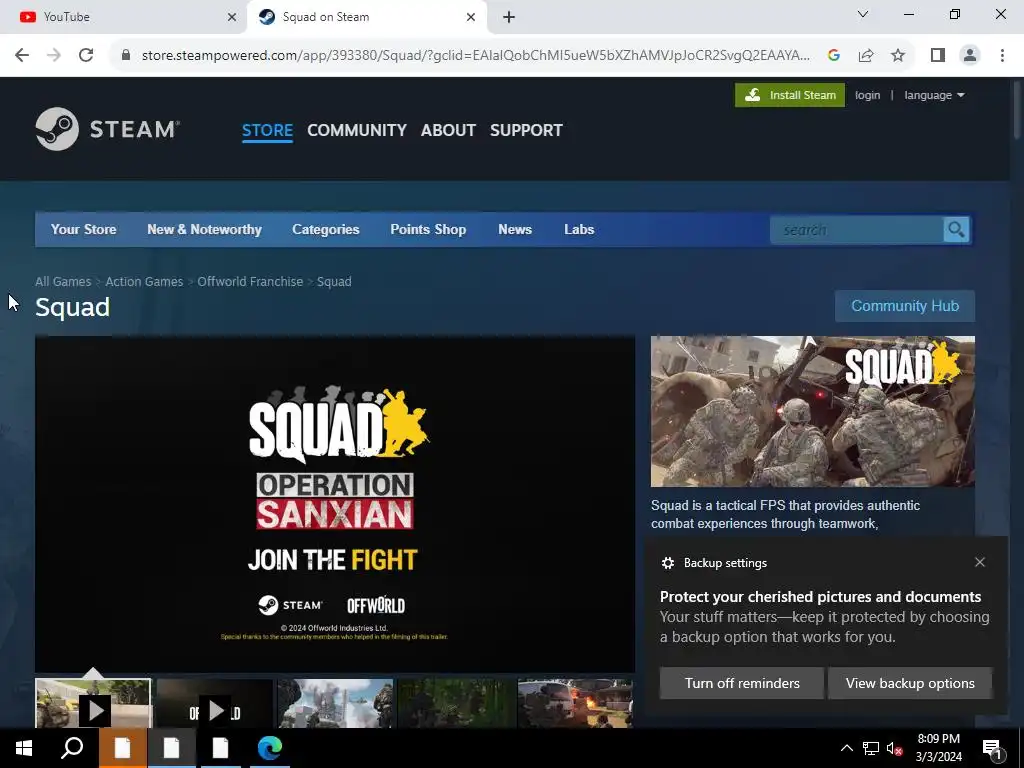Open the language dropdown
This screenshot has width=1024, height=768.
pos(934,95)
